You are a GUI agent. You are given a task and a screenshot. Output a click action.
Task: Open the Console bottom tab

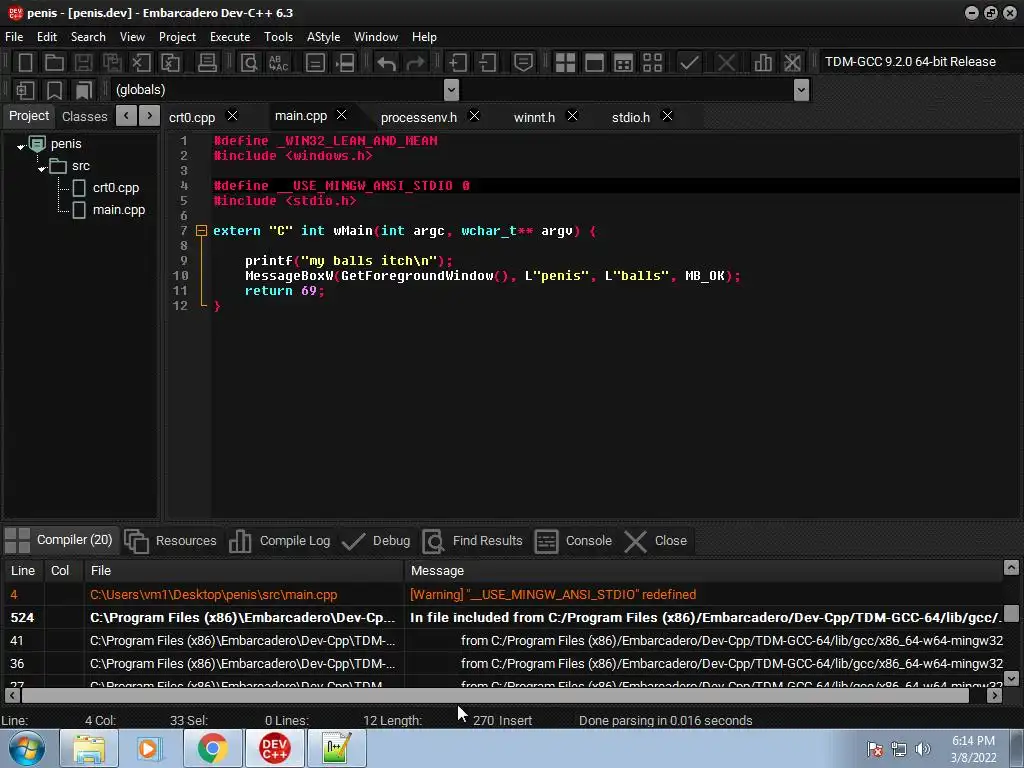(573, 541)
